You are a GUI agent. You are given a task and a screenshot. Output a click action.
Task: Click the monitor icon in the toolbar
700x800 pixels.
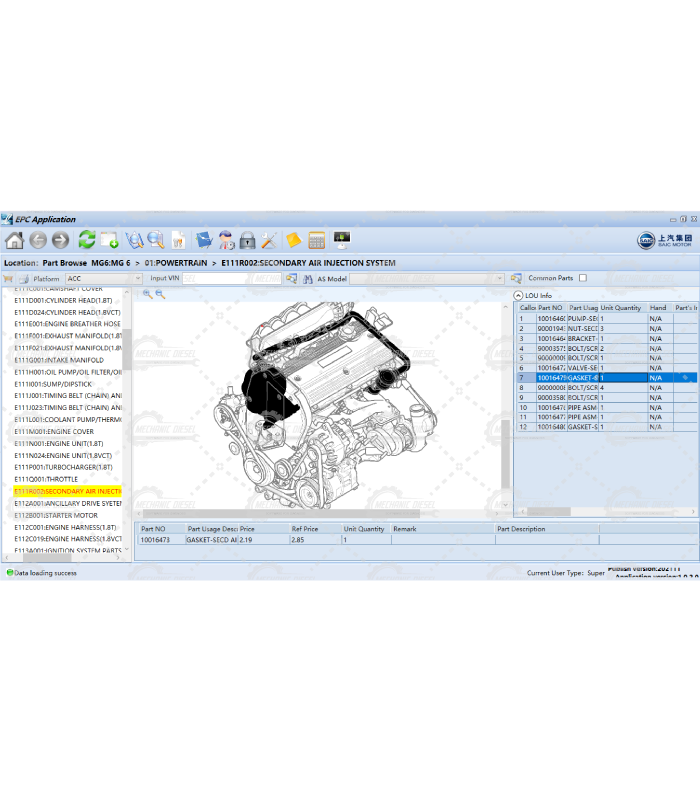342,240
